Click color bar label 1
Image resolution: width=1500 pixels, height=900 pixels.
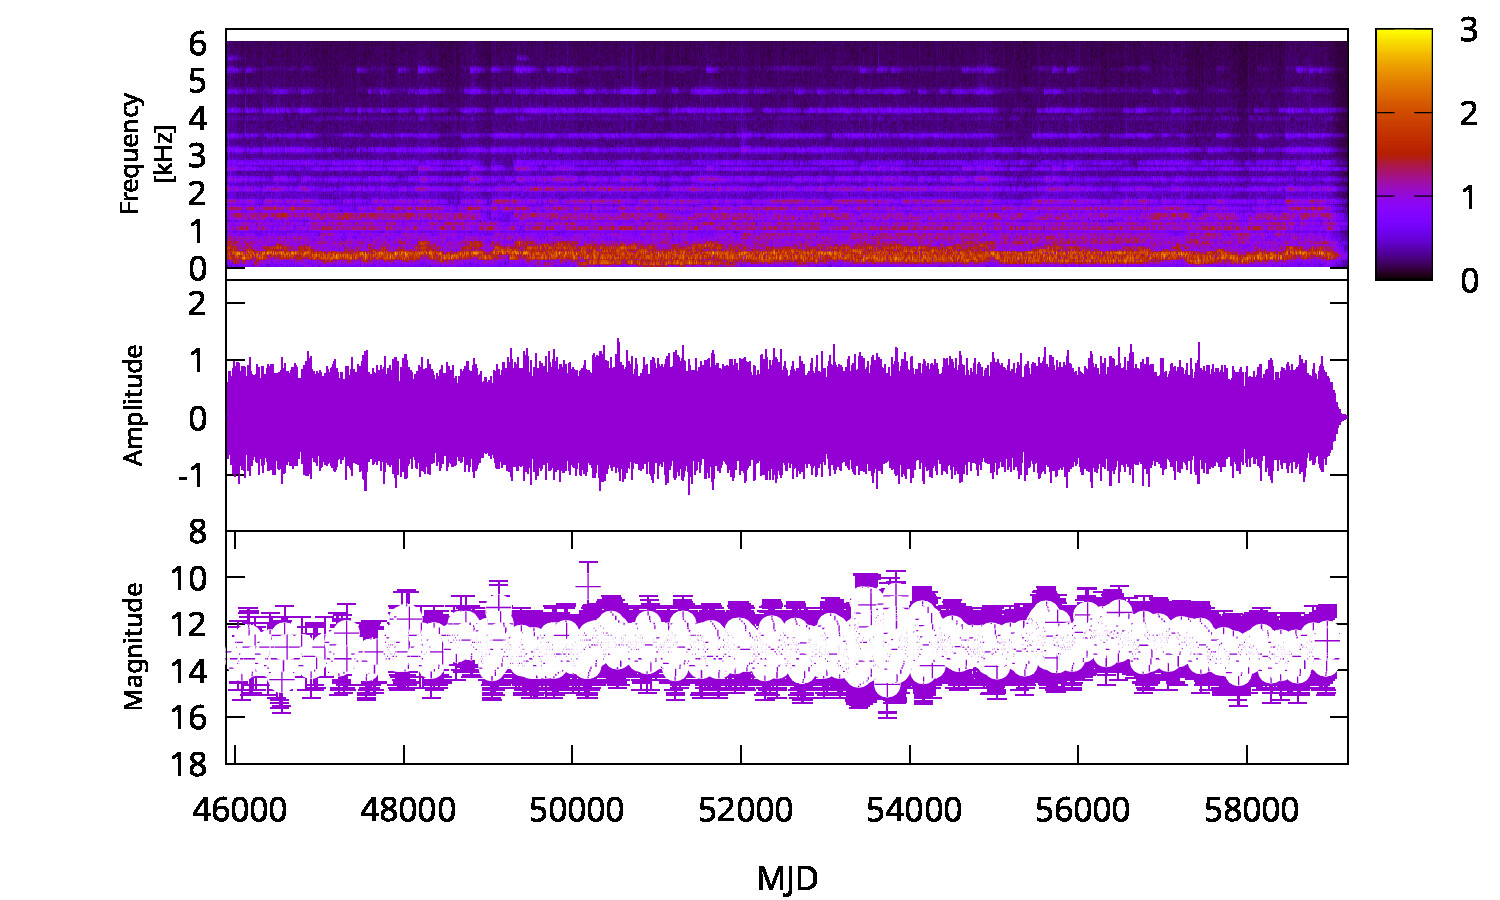tap(1468, 197)
